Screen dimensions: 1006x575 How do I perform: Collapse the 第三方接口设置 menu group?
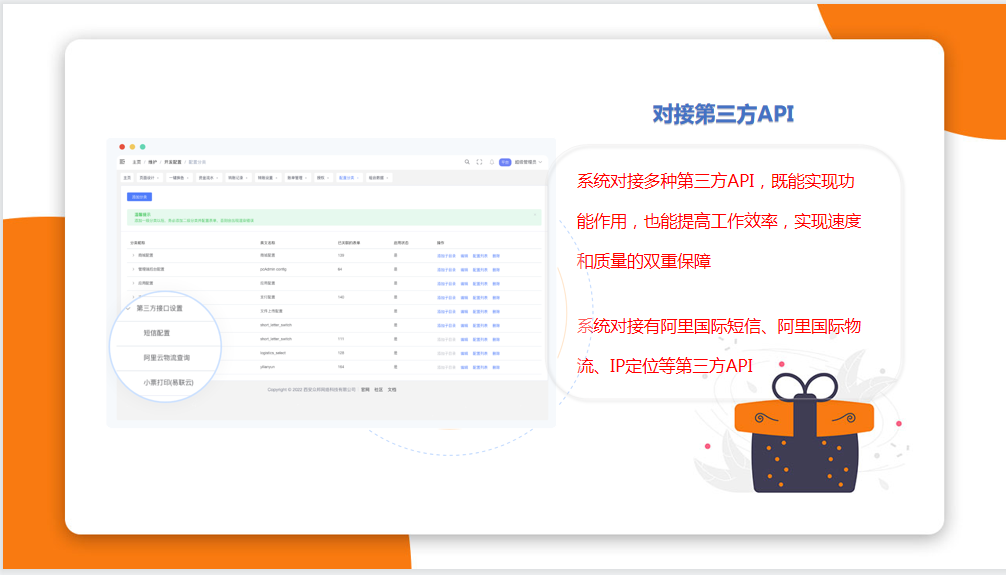point(128,308)
